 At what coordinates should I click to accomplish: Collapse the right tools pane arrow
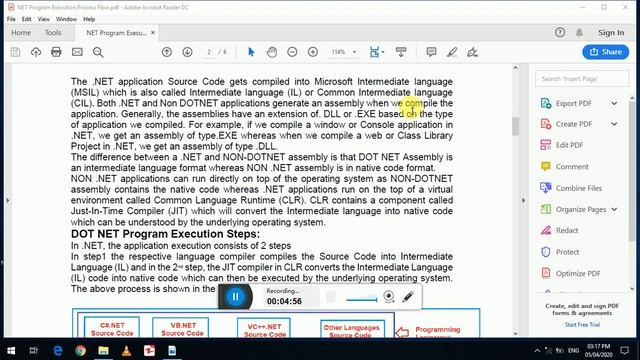coord(524,200)
